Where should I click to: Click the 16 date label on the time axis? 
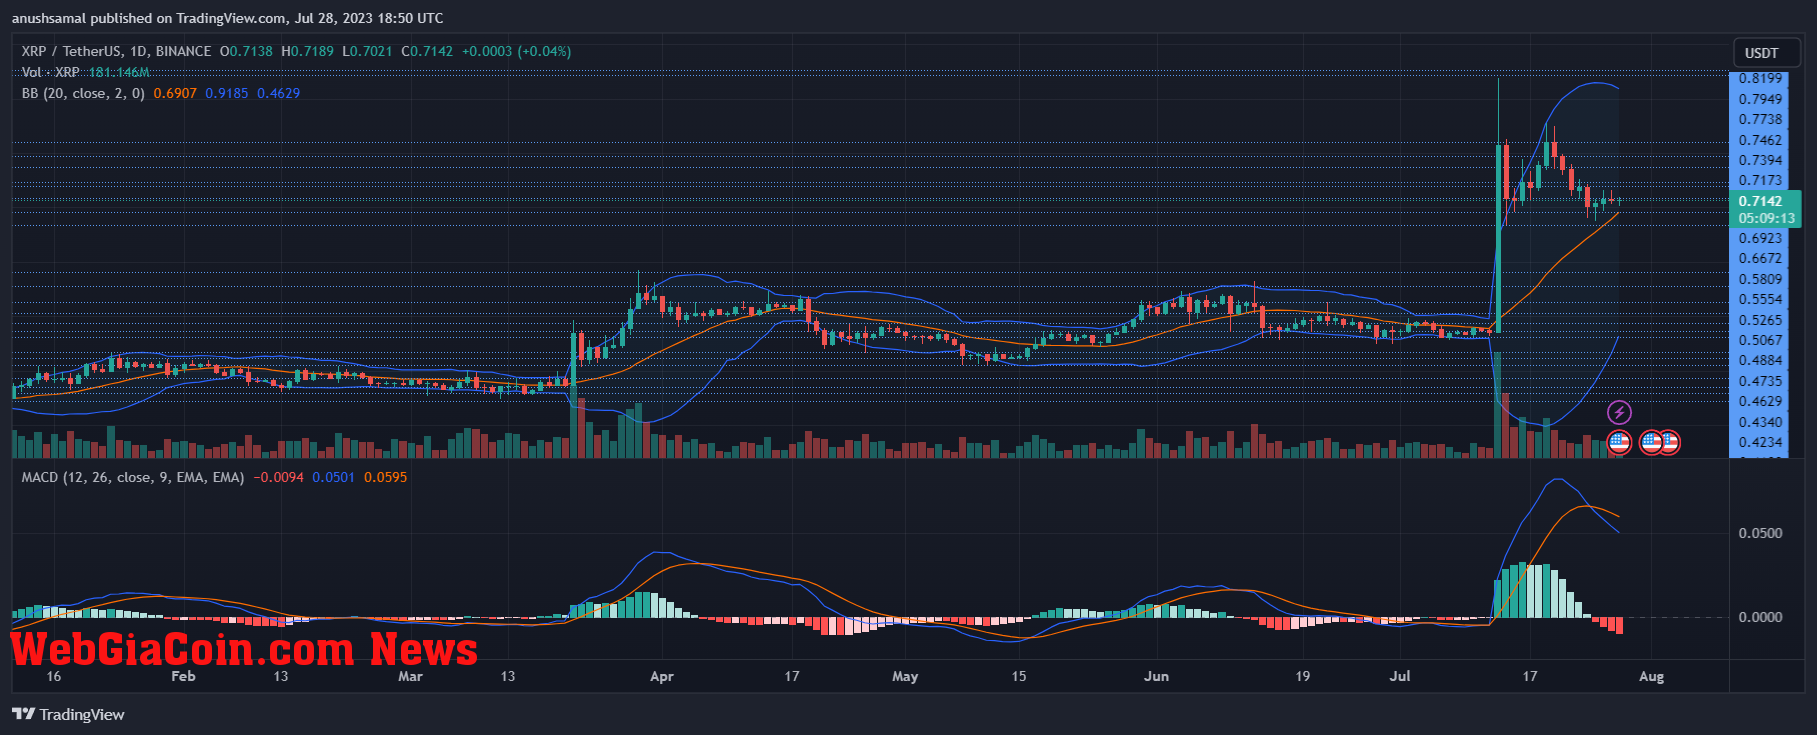click(54, 677)
